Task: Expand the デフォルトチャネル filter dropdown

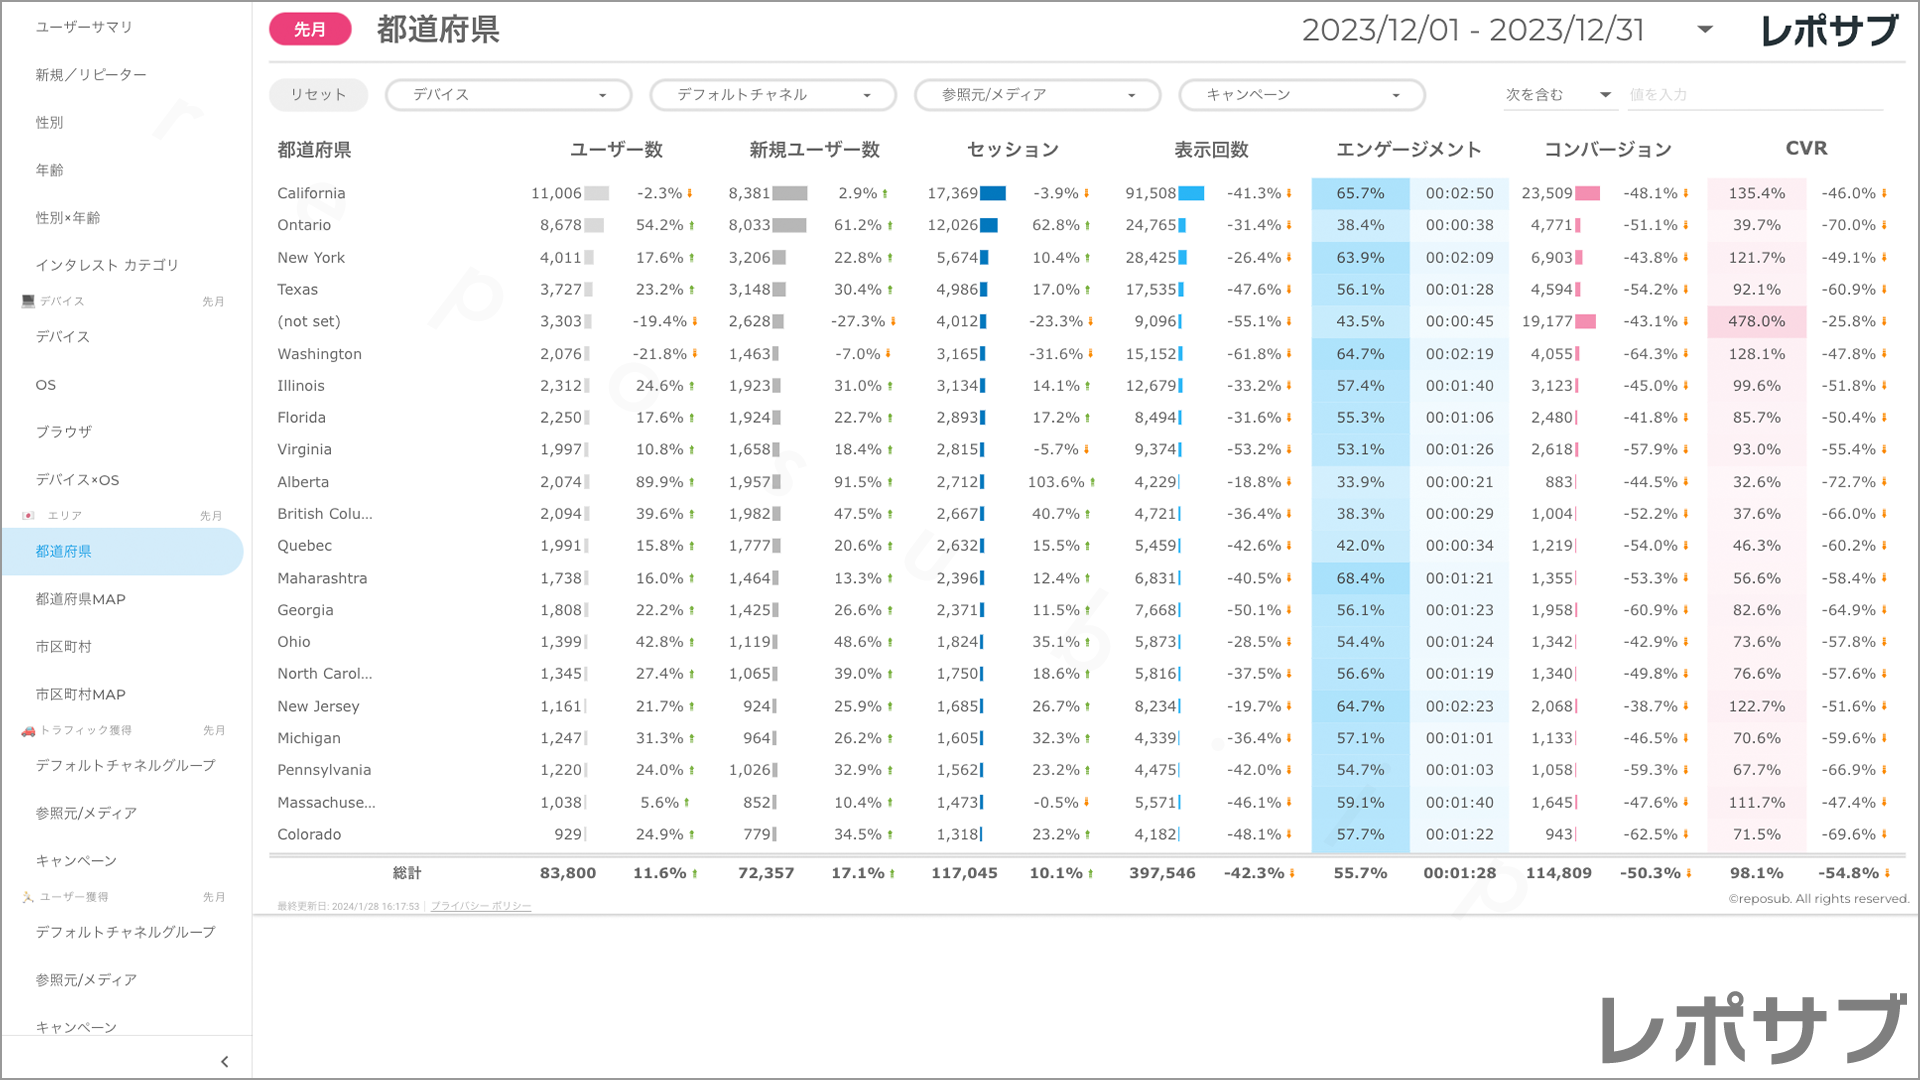Action: click(x=773, y=95)
